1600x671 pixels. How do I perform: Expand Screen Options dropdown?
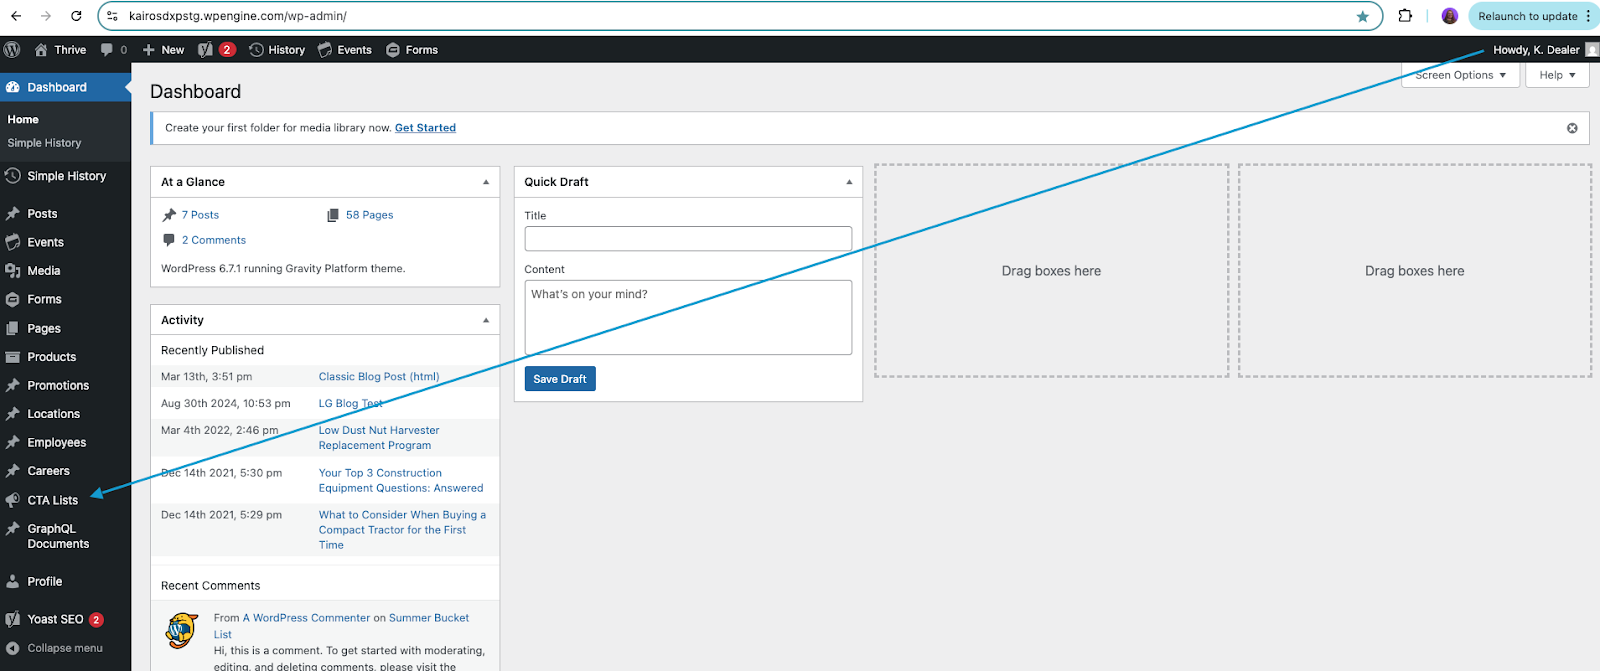1460,75
